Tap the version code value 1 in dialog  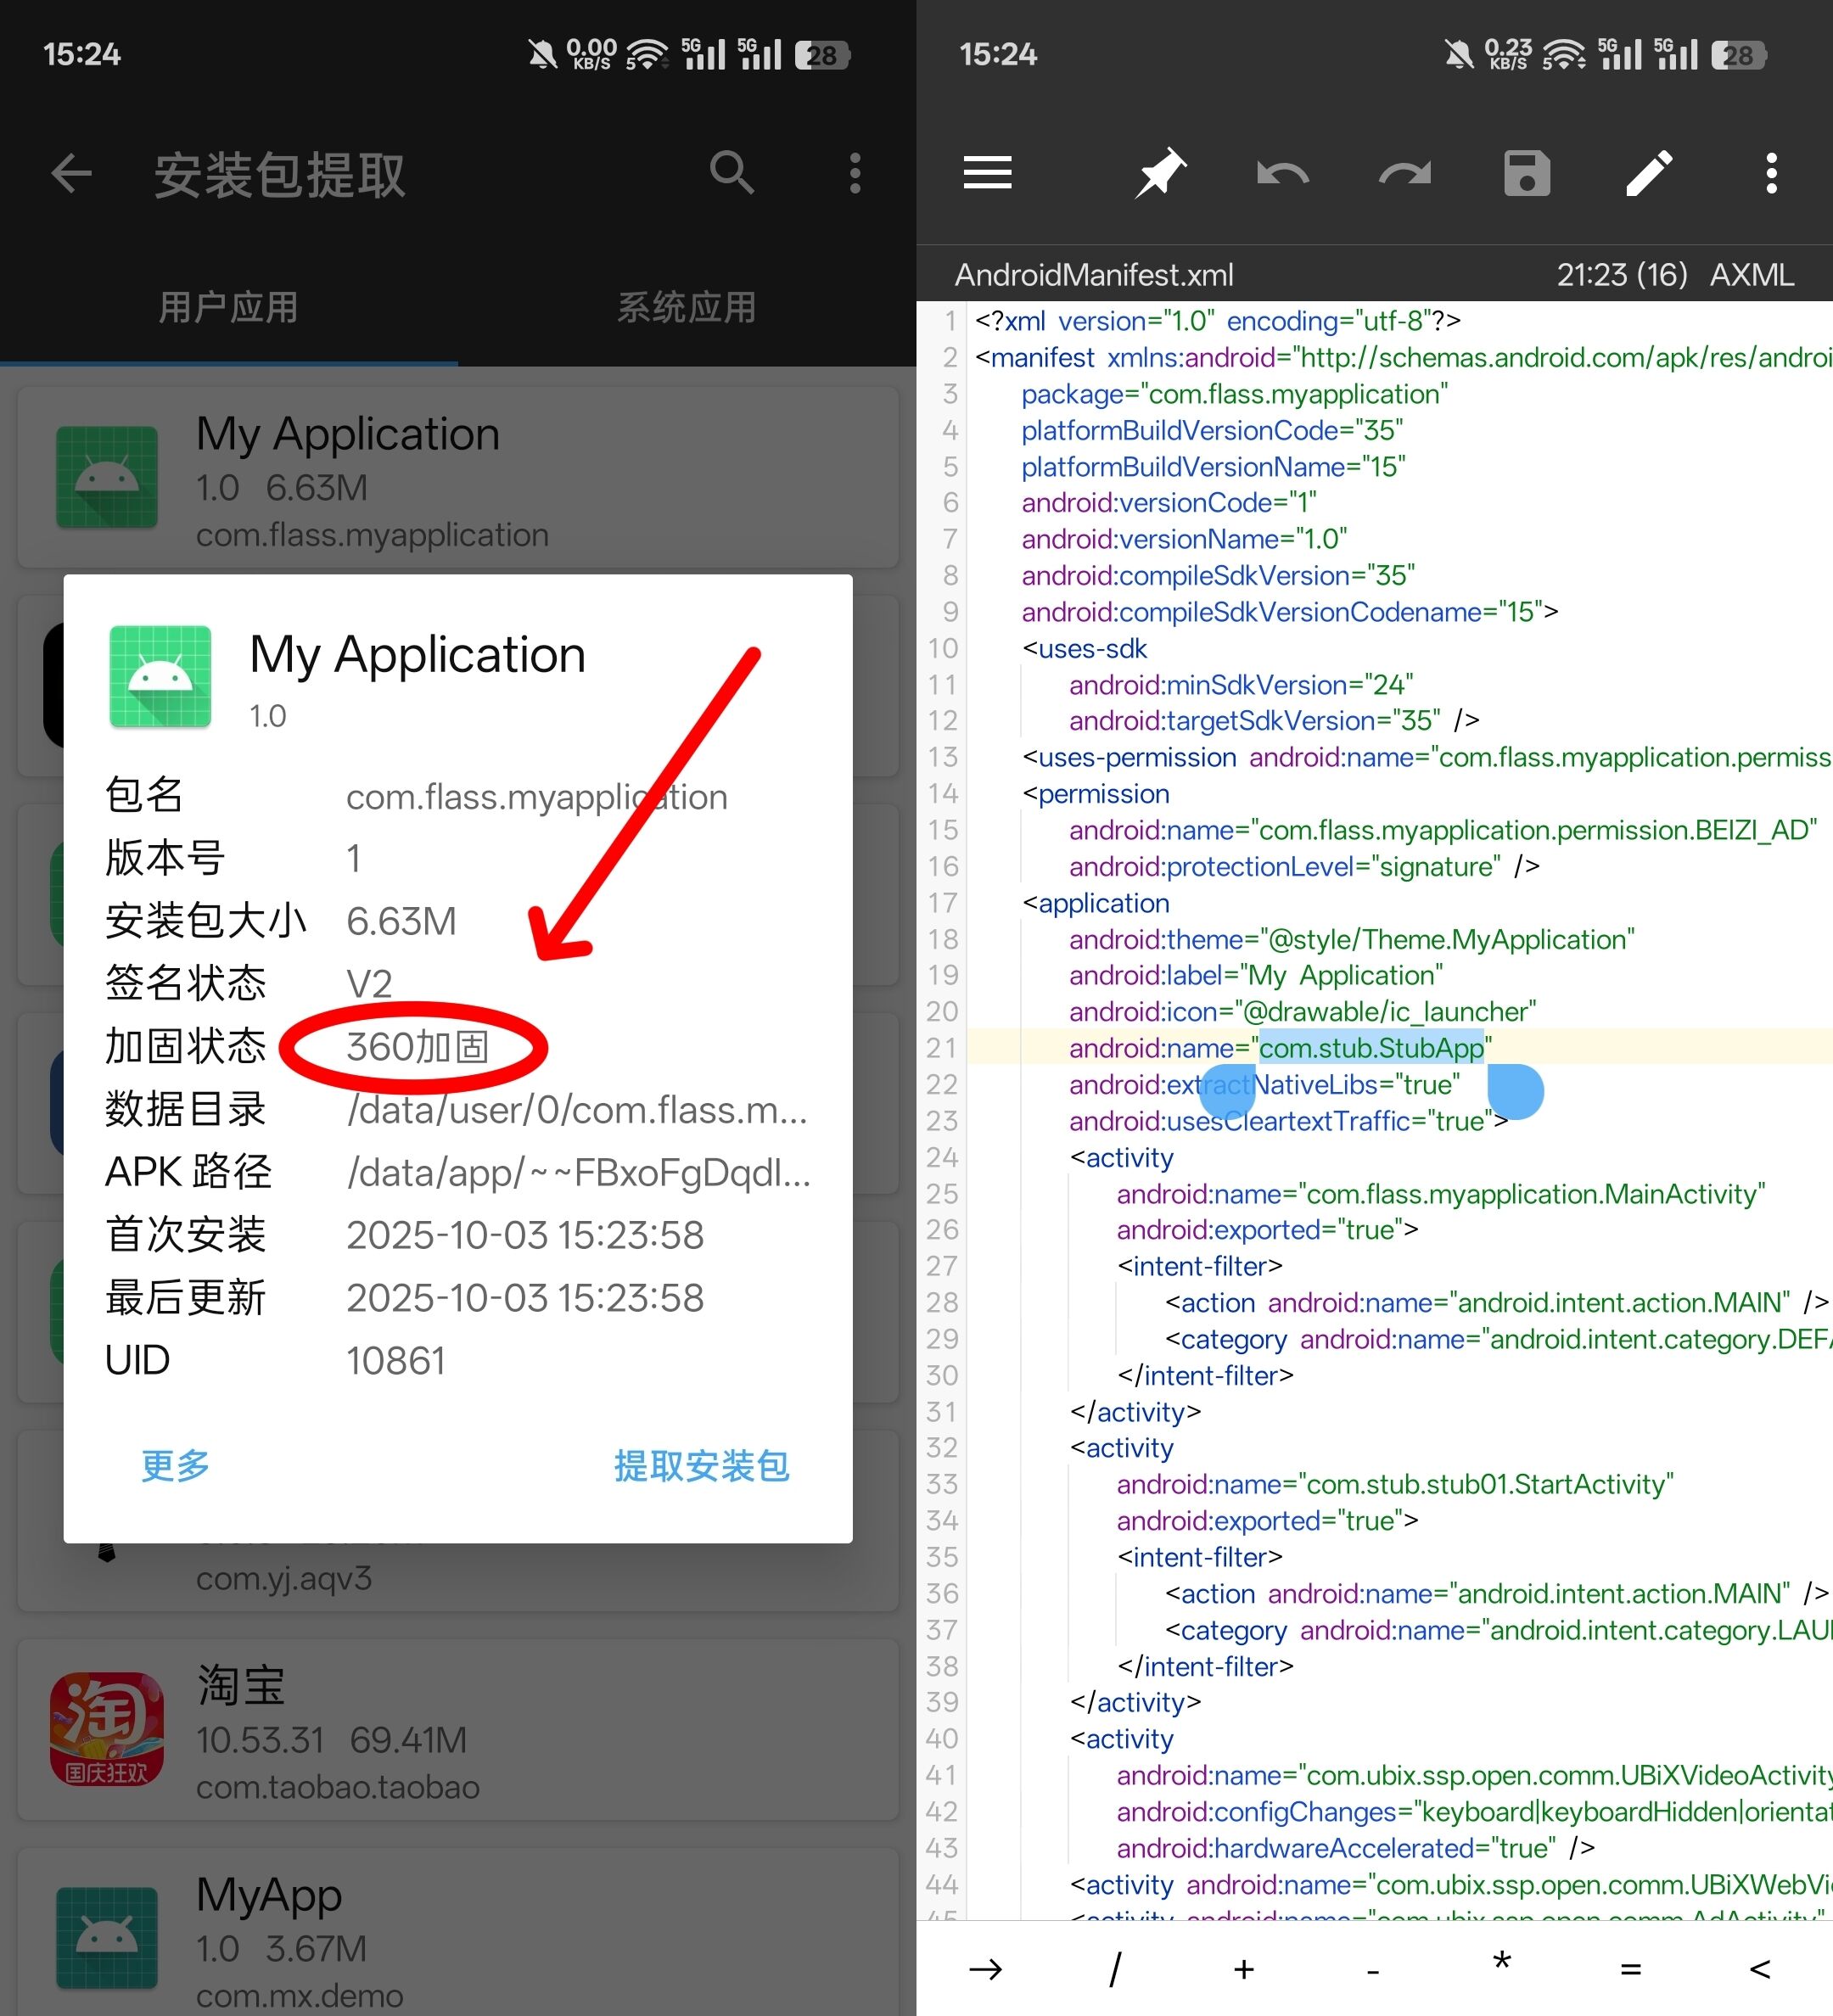(353, 859)
